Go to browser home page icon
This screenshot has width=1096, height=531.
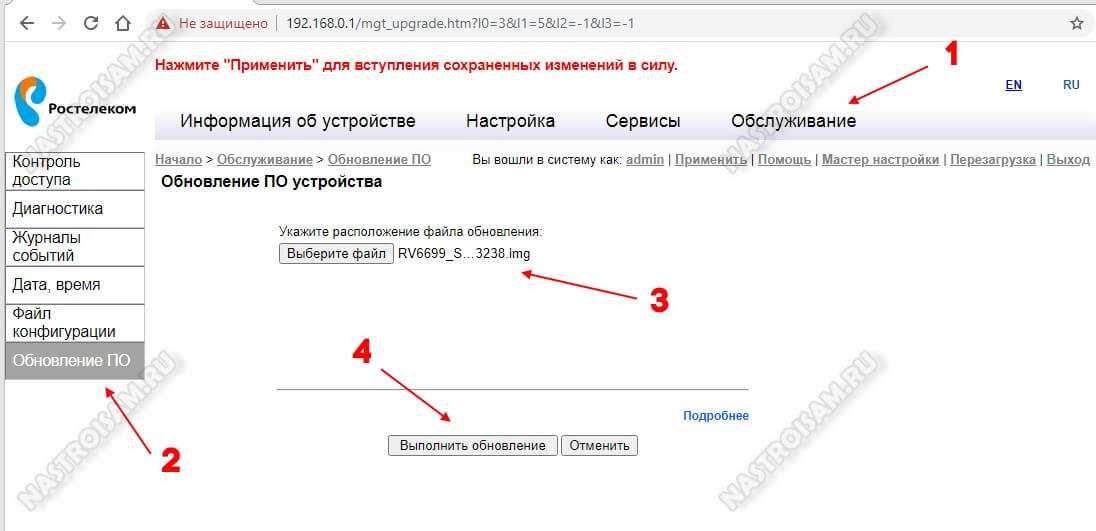point(122,23)
